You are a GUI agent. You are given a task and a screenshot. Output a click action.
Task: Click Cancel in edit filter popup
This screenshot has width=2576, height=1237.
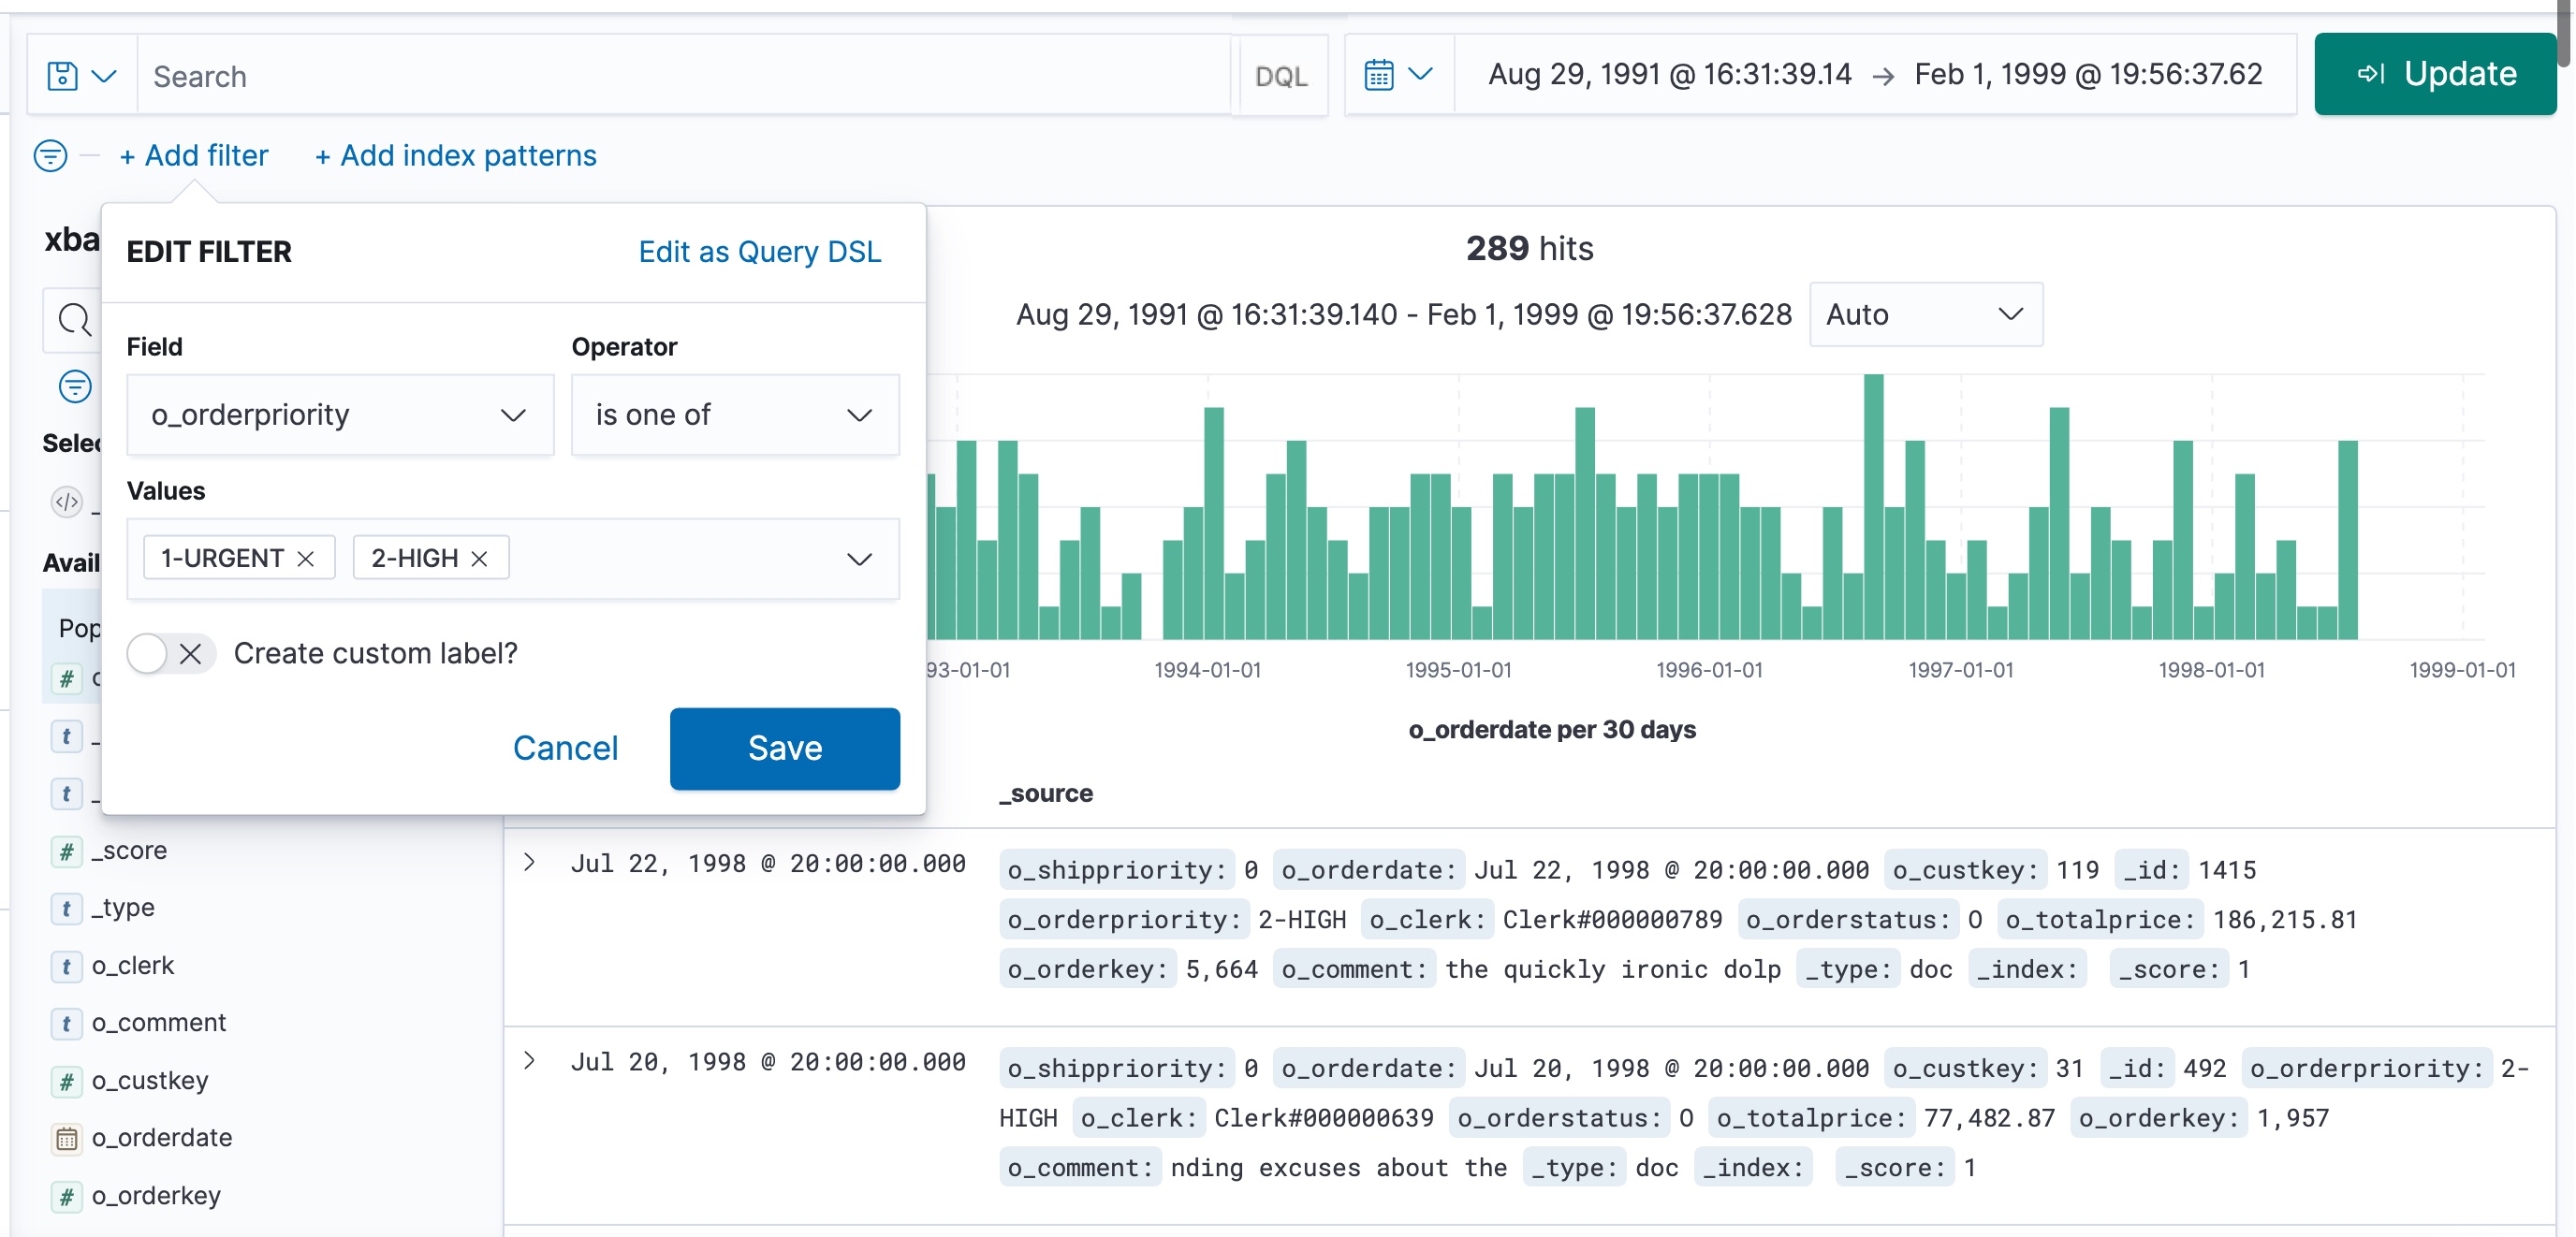pos(565,749)
